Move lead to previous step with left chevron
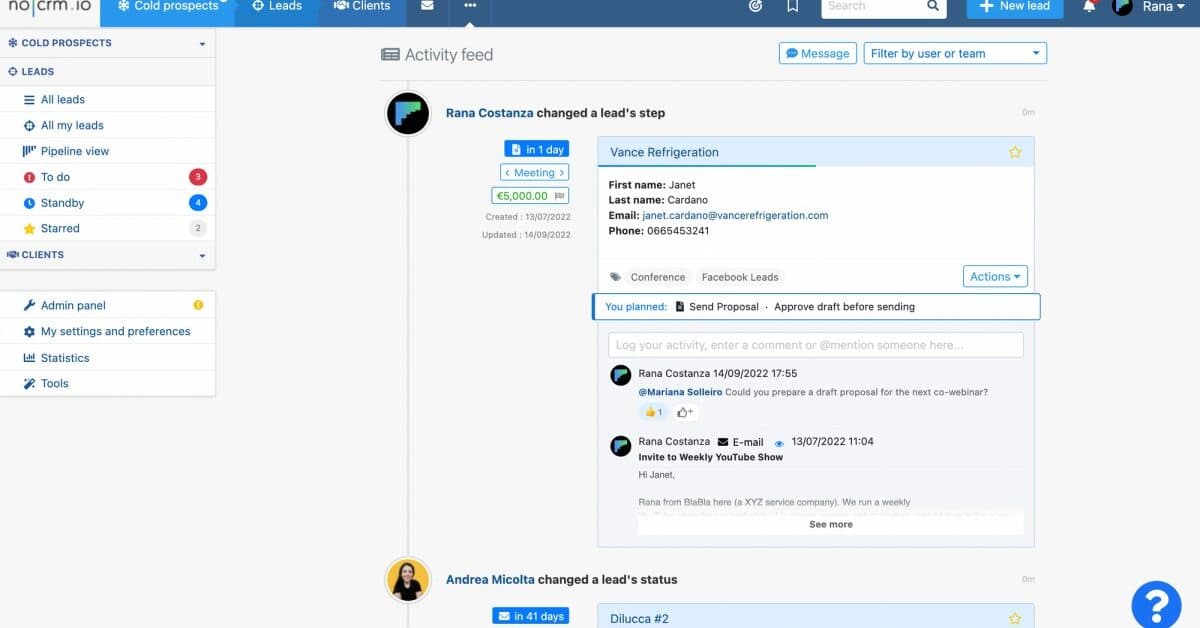Screen dimensions: 1200x628 pyautogui.click(x=507, y=173)
